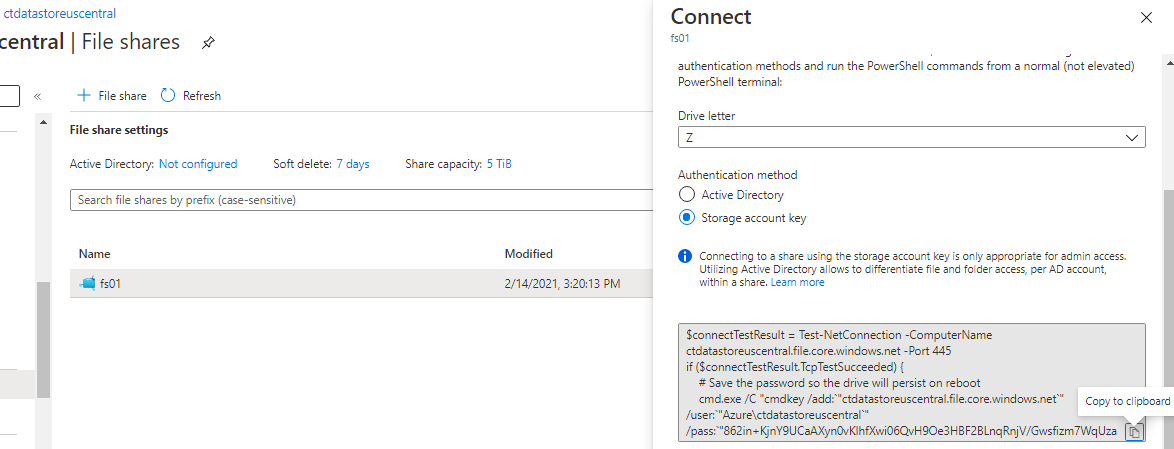Screen dimensions: 1174x449
Task: Copy the PowerShell script to clipboard
Action: 1134,431
